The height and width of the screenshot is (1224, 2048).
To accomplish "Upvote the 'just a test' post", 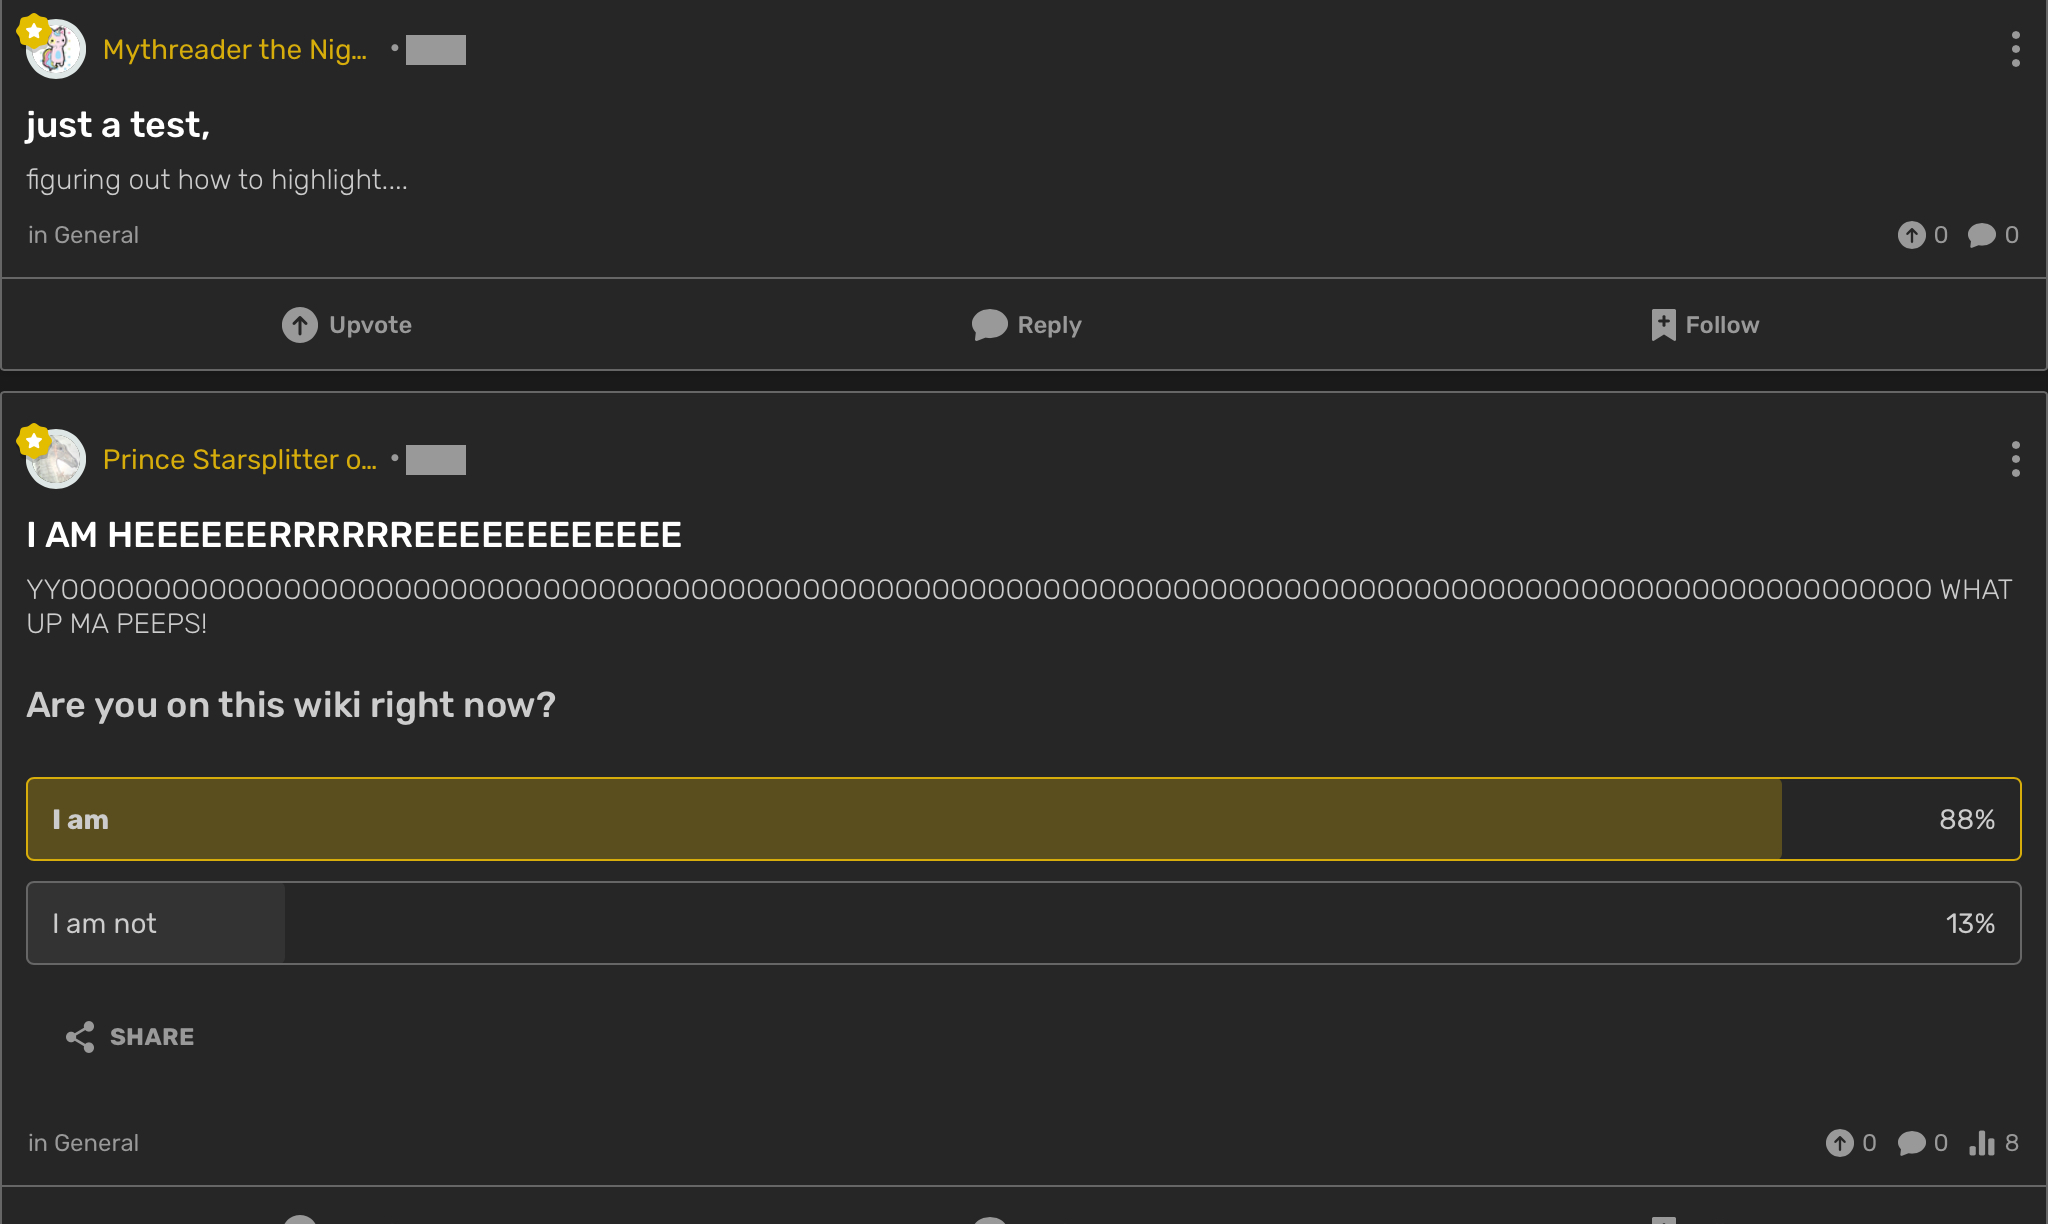I will [346, 325].
